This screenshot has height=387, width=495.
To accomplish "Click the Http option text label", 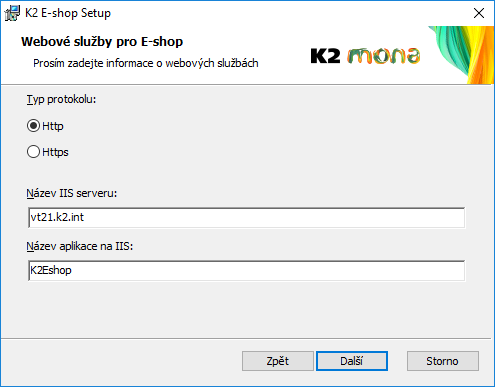I will click(x=53, y=126).
